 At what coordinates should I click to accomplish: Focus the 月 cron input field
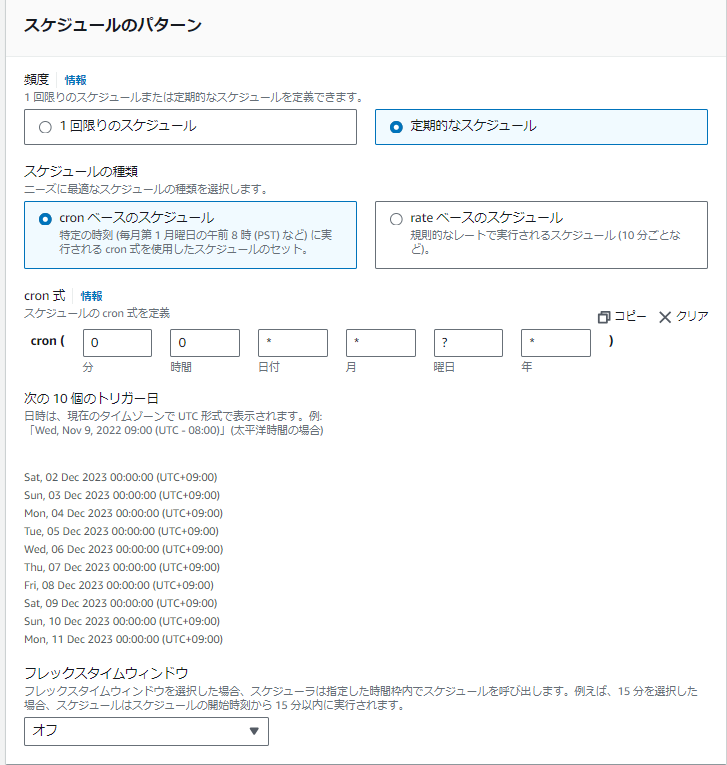[381, 343]
